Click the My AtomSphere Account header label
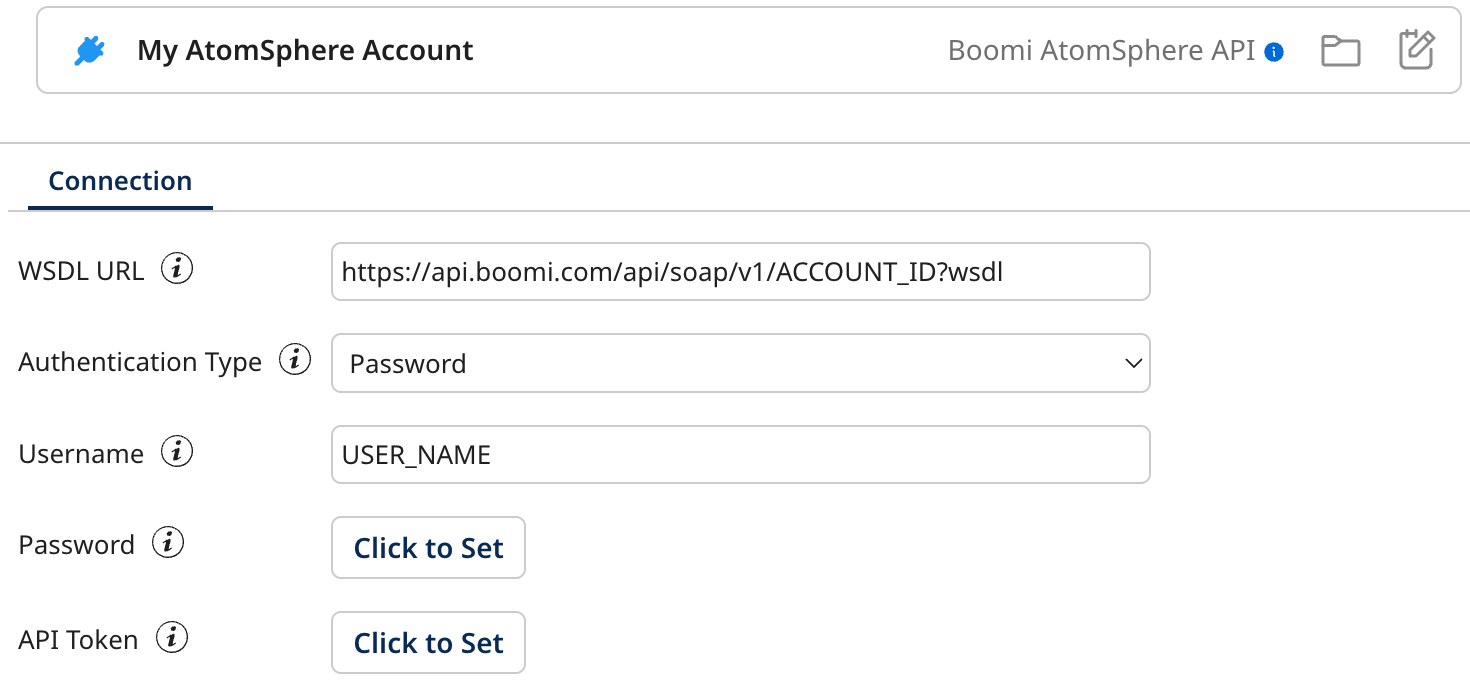 point(303,50)
